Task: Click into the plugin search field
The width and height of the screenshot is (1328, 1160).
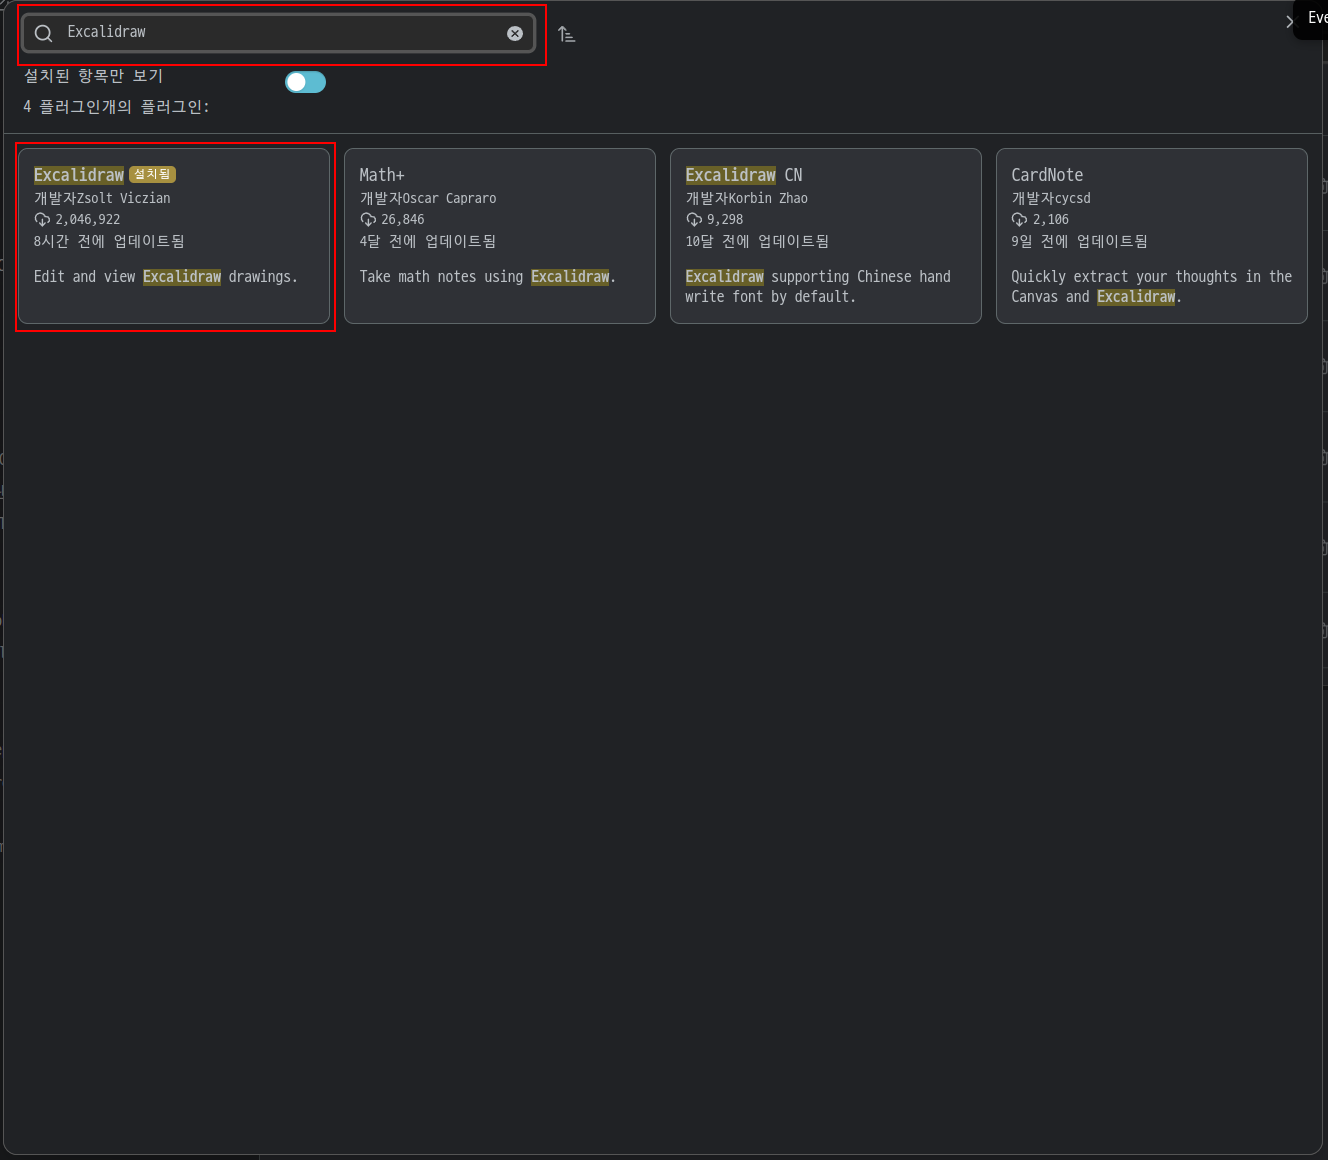Action: click(279, 33)
